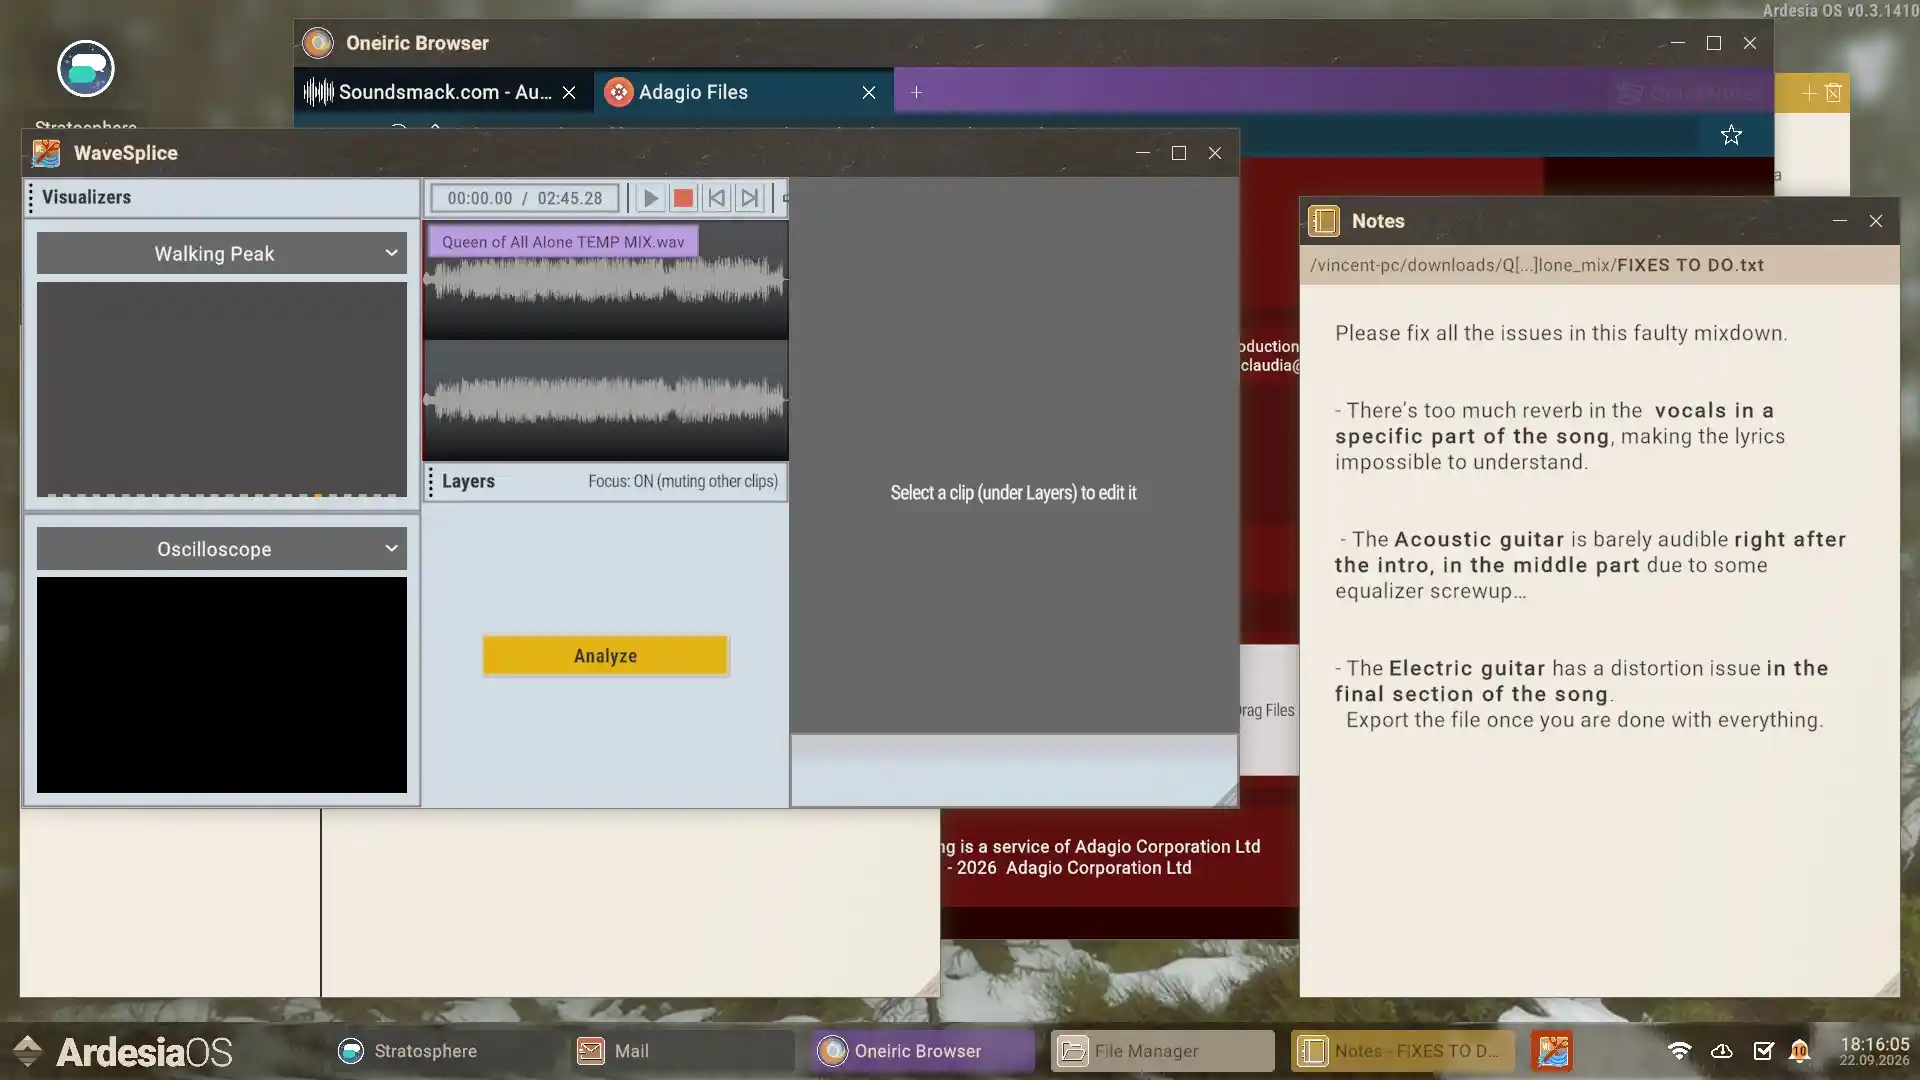Screen dimensions: 1920x1080
Task: Click the Visualizers panel drag handle
Action: [x=31, y=198]
